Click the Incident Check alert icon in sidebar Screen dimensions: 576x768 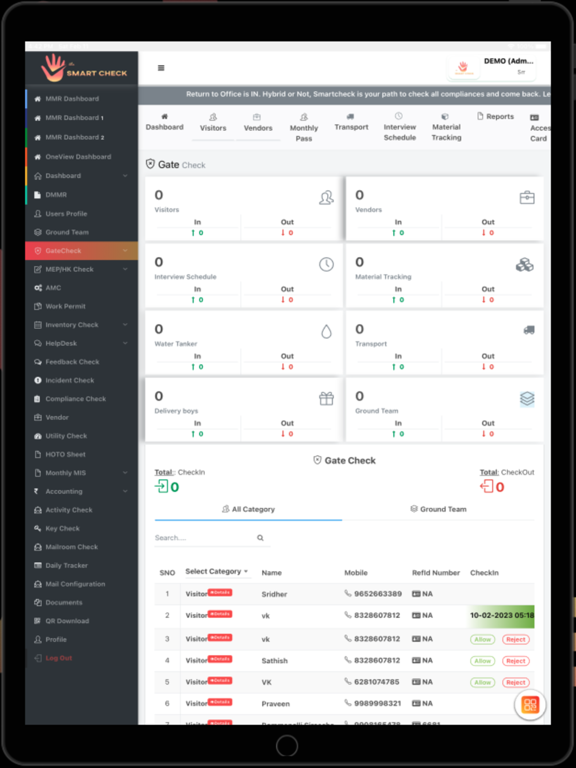click(38, 381)
